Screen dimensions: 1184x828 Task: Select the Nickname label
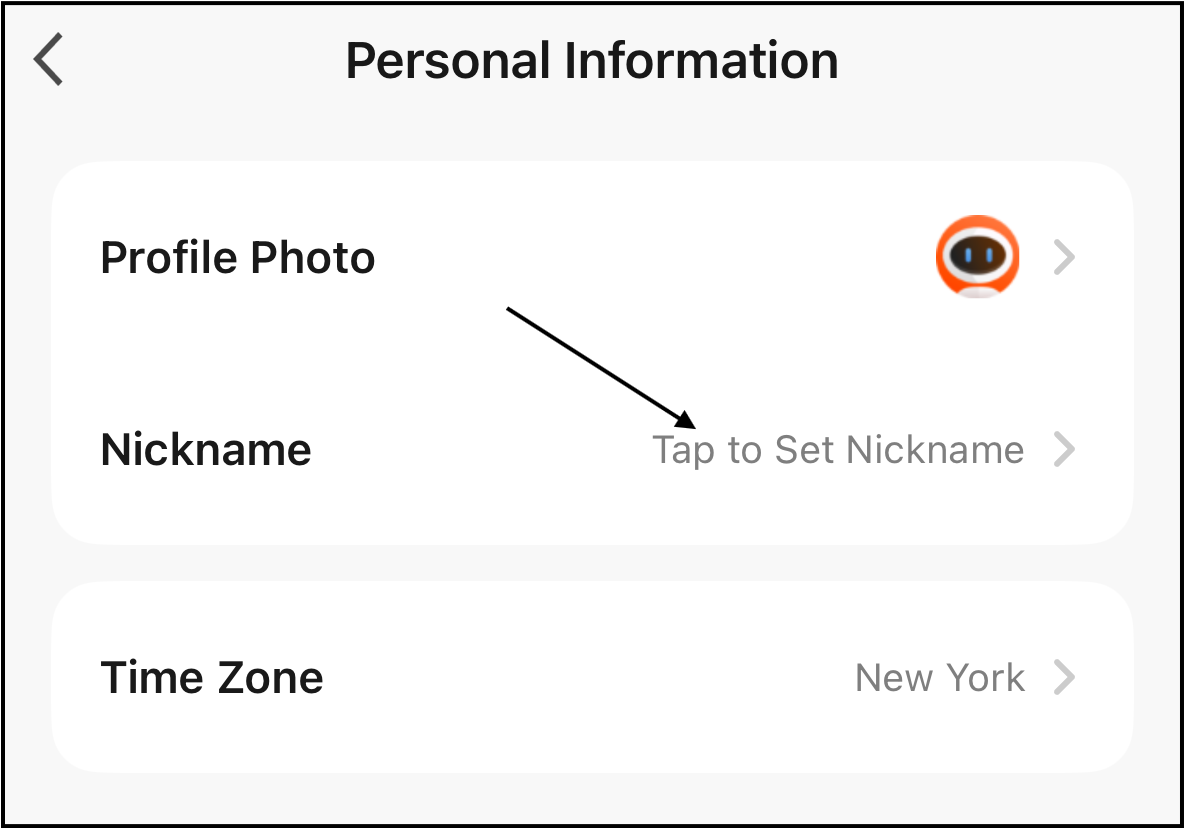[206, 450]
